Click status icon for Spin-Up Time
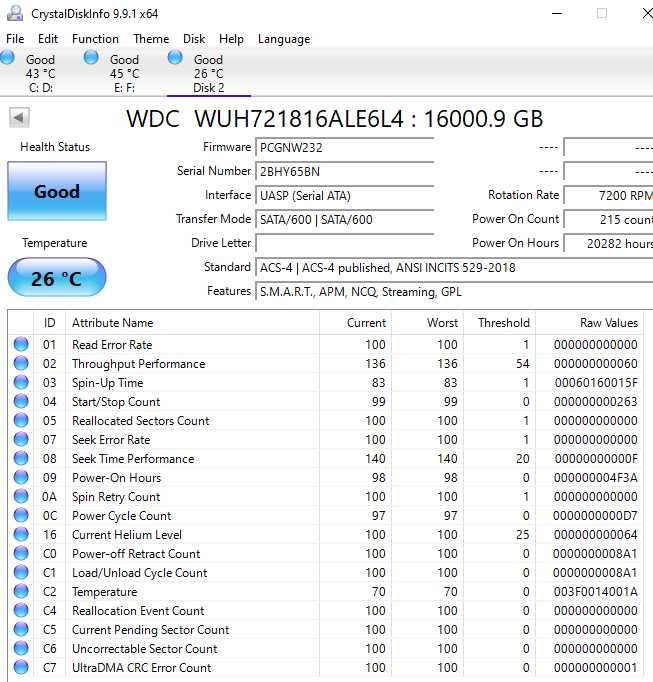Viewport: 653px width, 682px height. (21, 382)
